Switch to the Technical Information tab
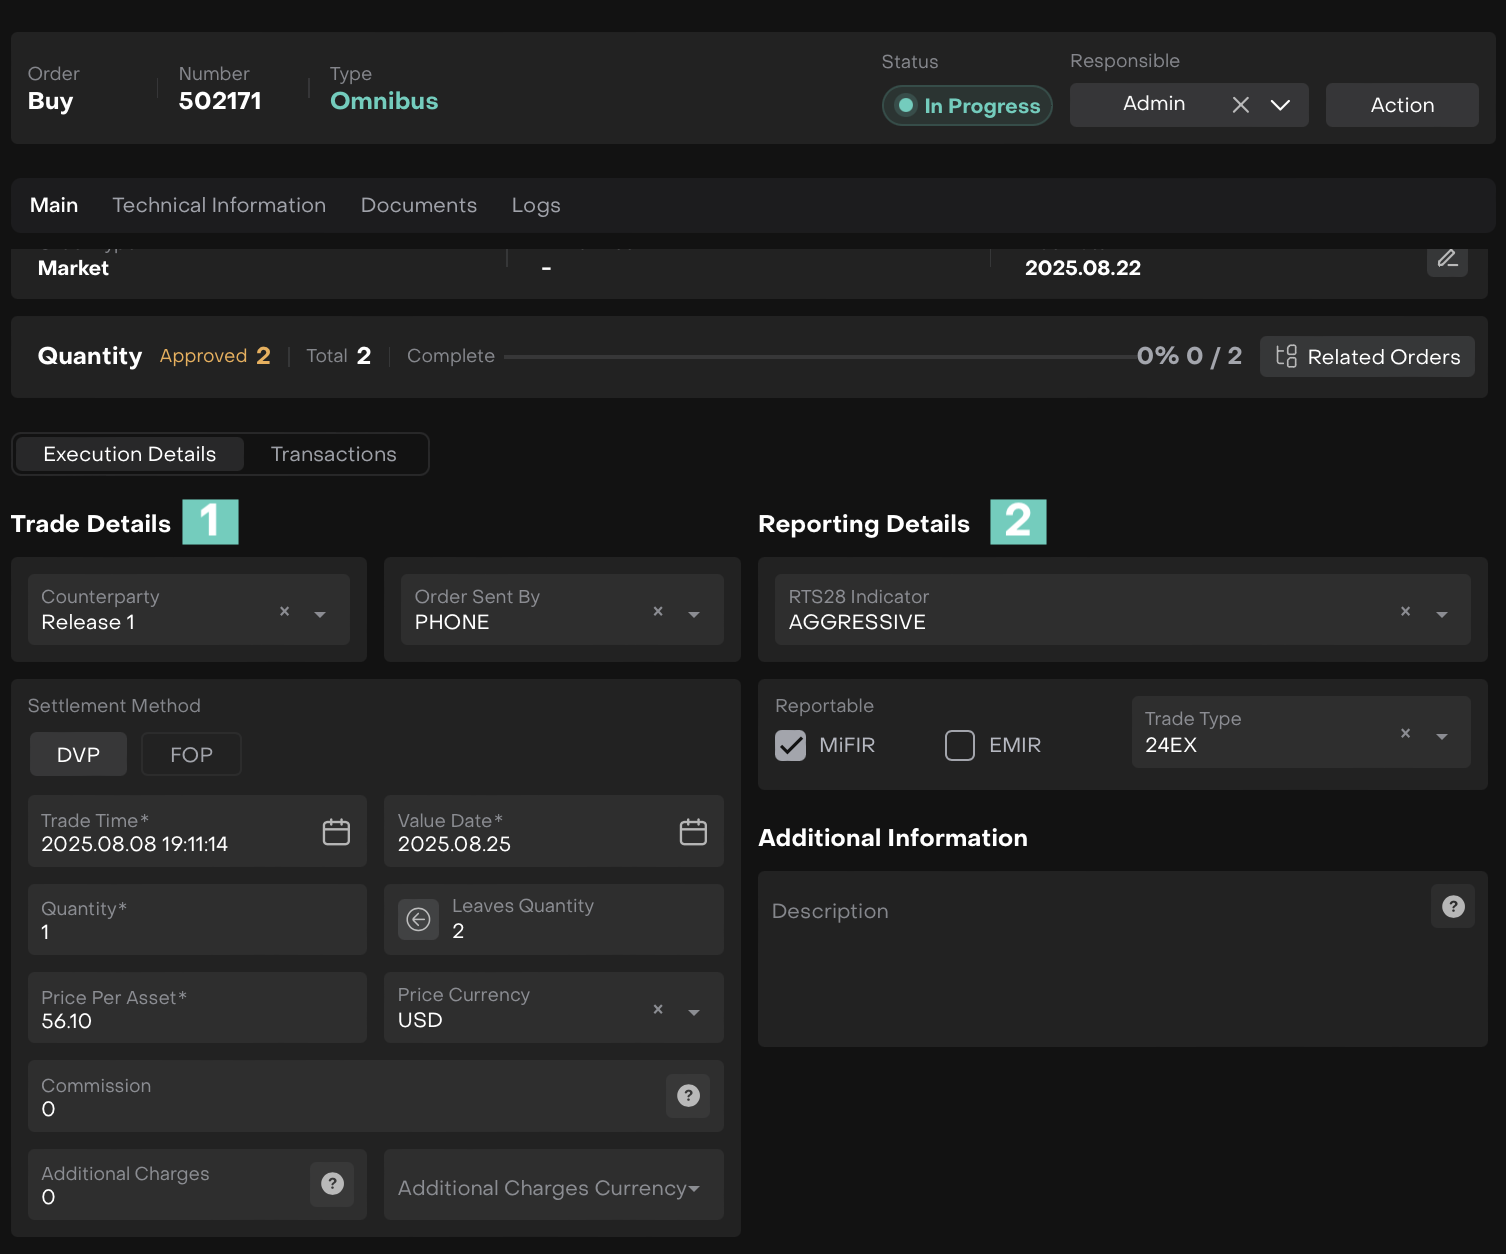 coord(219,205)
